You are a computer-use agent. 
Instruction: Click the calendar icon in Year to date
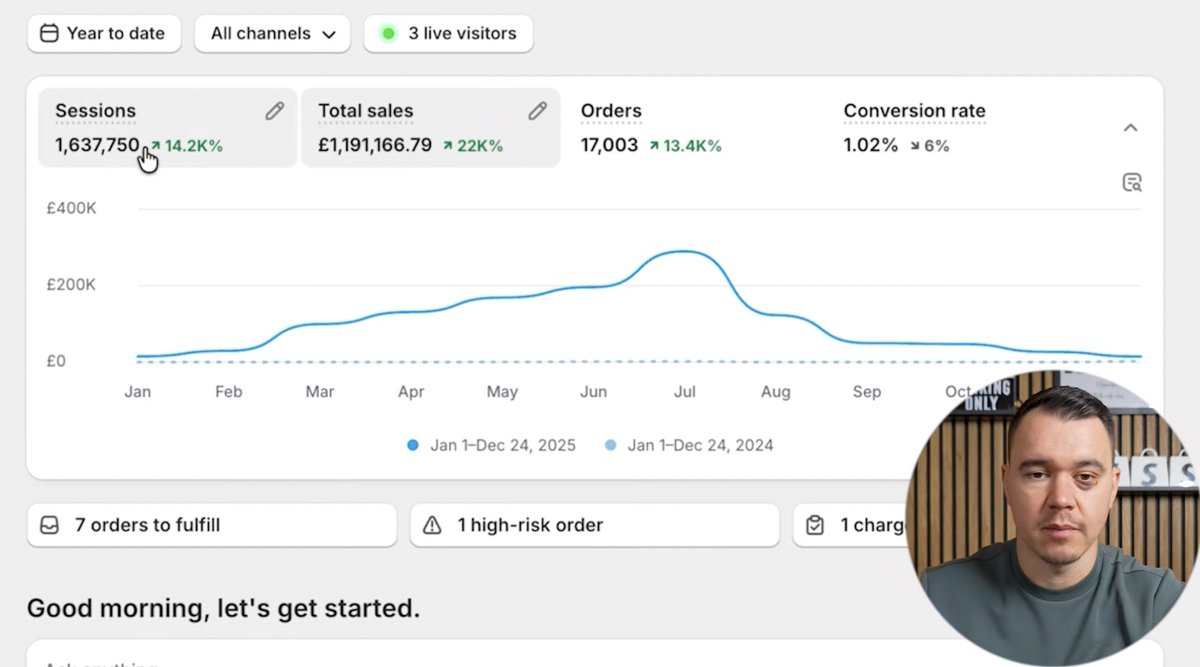49,33
